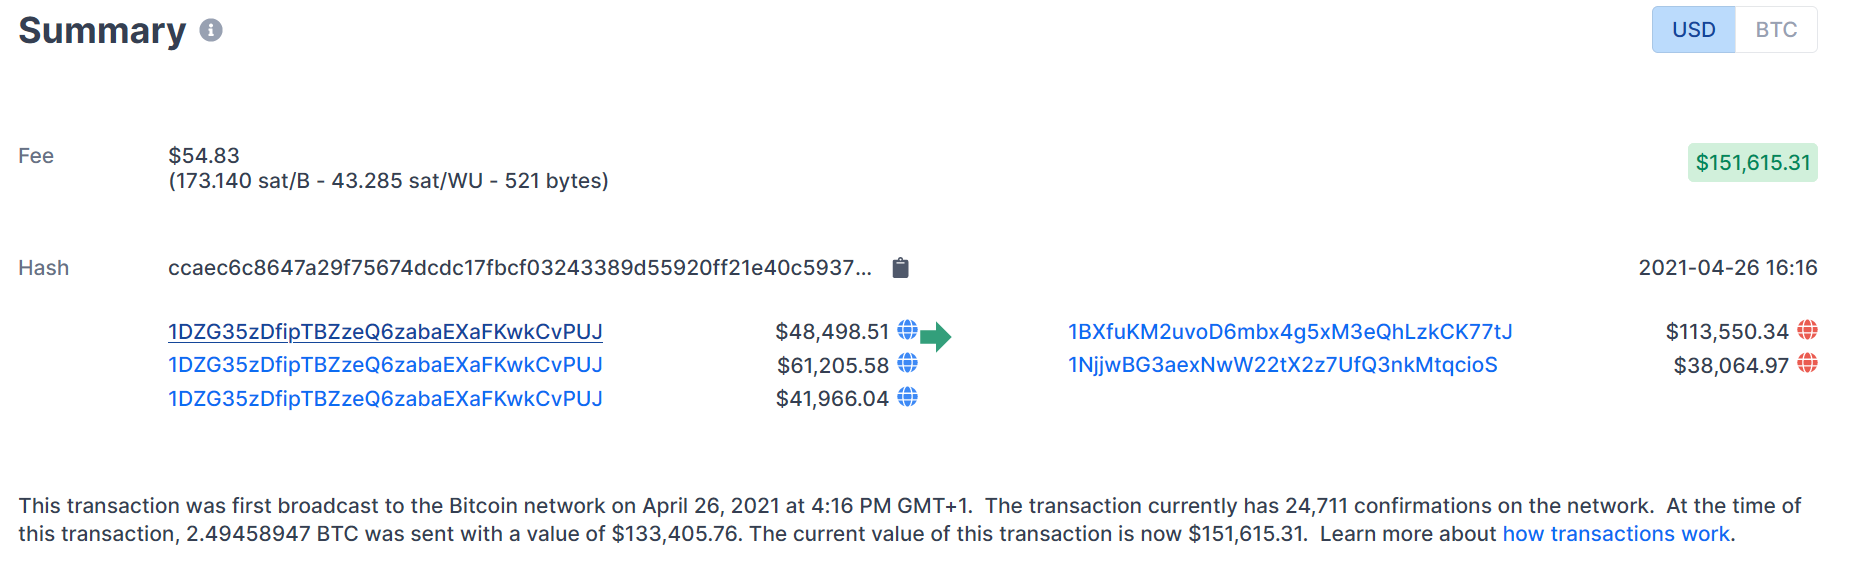This screenshot has height=565, width=1854.
Task: Switch currency display to USD
Action: click(1693, 30)
